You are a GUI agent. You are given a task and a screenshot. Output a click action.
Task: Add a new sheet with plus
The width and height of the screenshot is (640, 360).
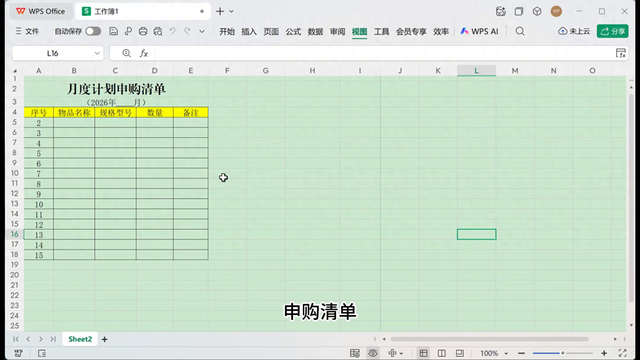point(104,339)
